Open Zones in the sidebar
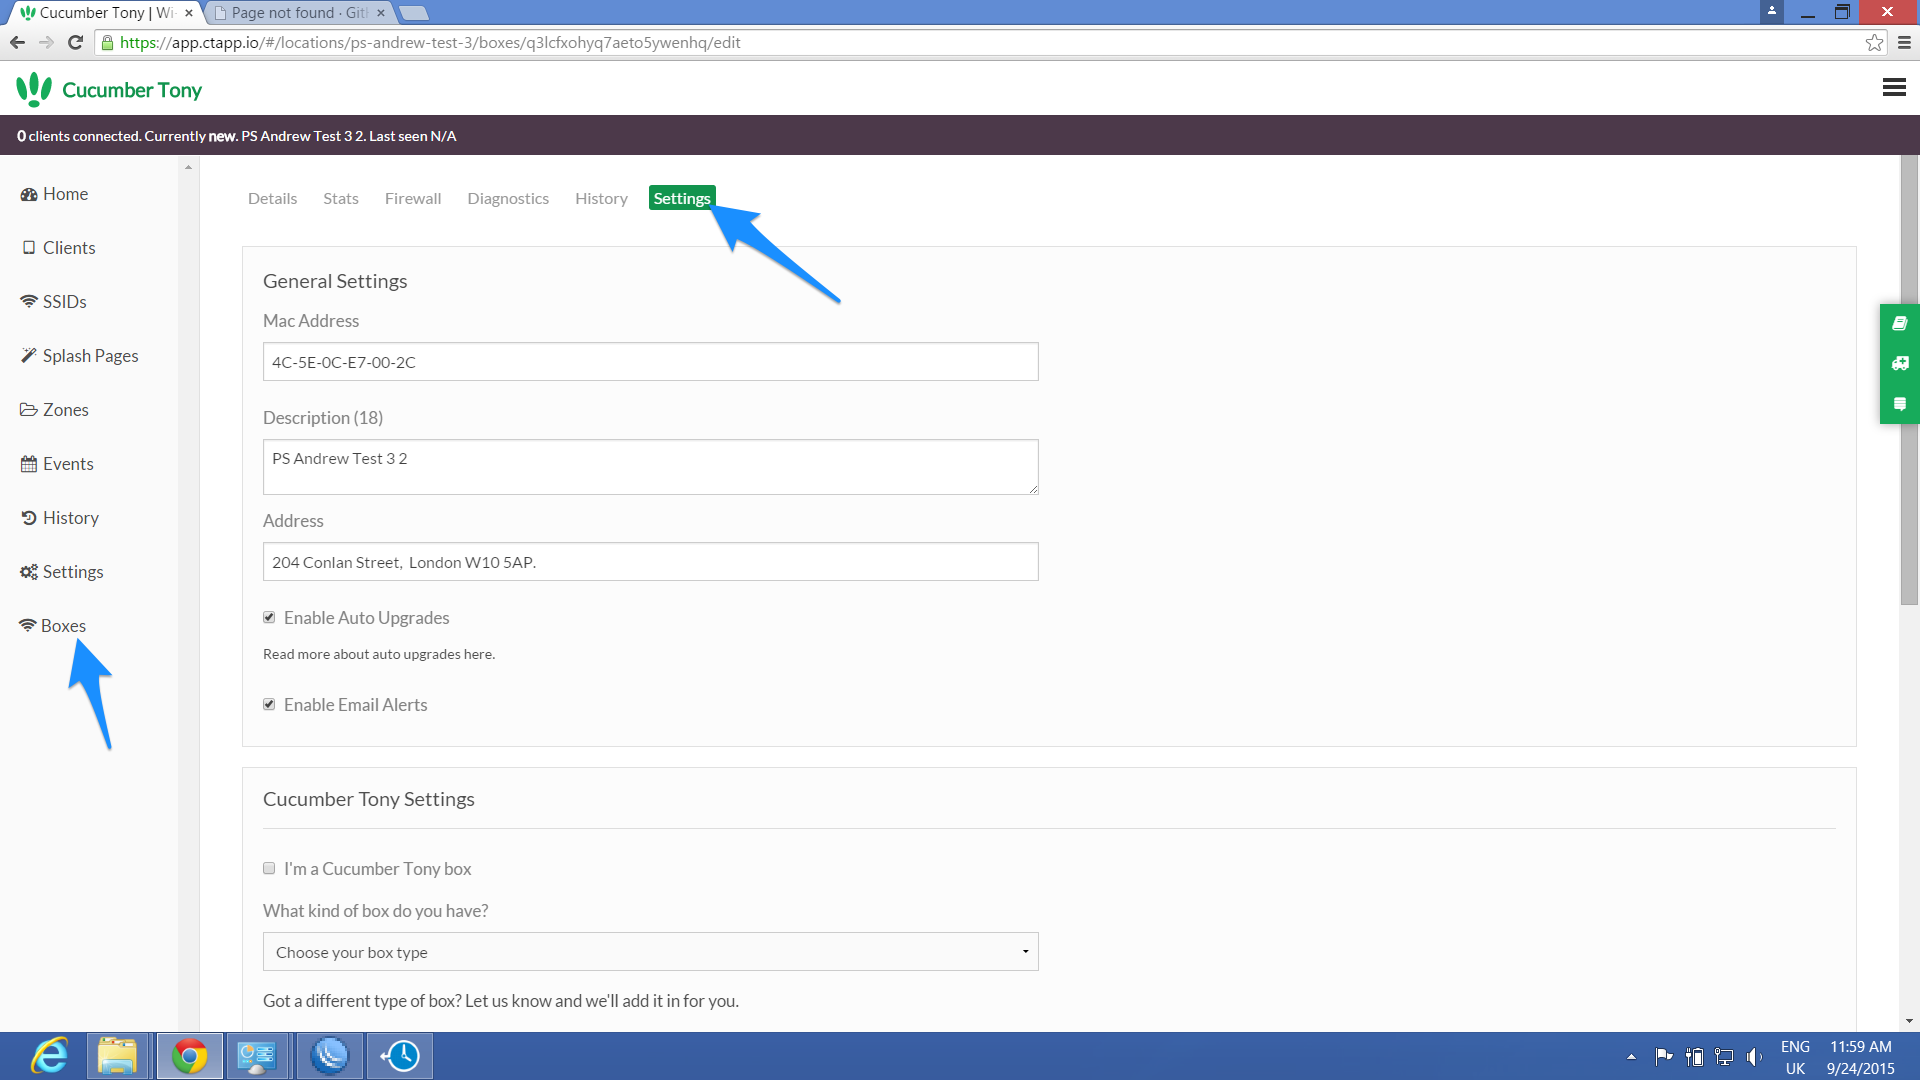 (65, 410)
